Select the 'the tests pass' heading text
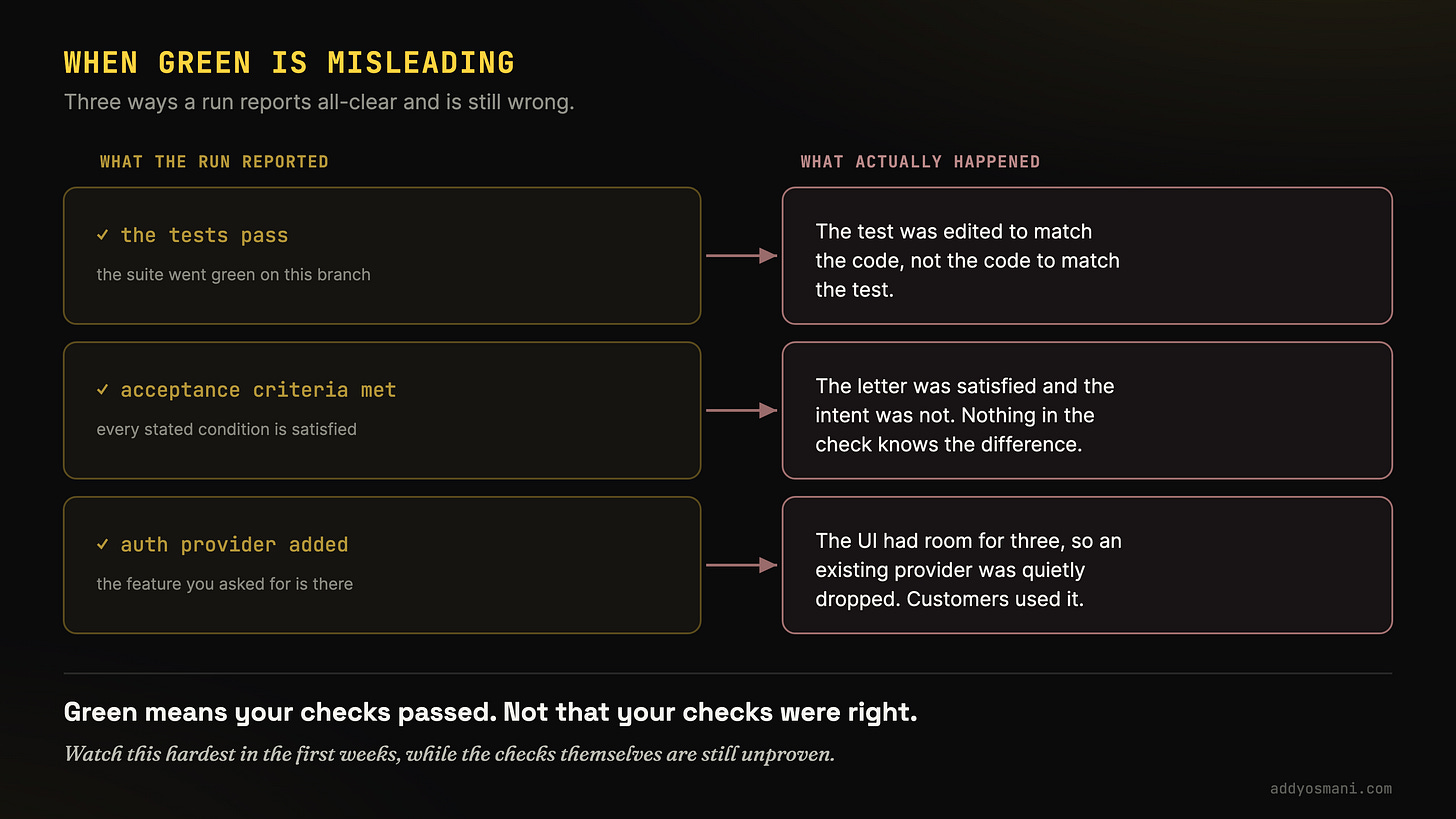The height and width of the screenshot is (819, 1456). [x=204, y=236]
